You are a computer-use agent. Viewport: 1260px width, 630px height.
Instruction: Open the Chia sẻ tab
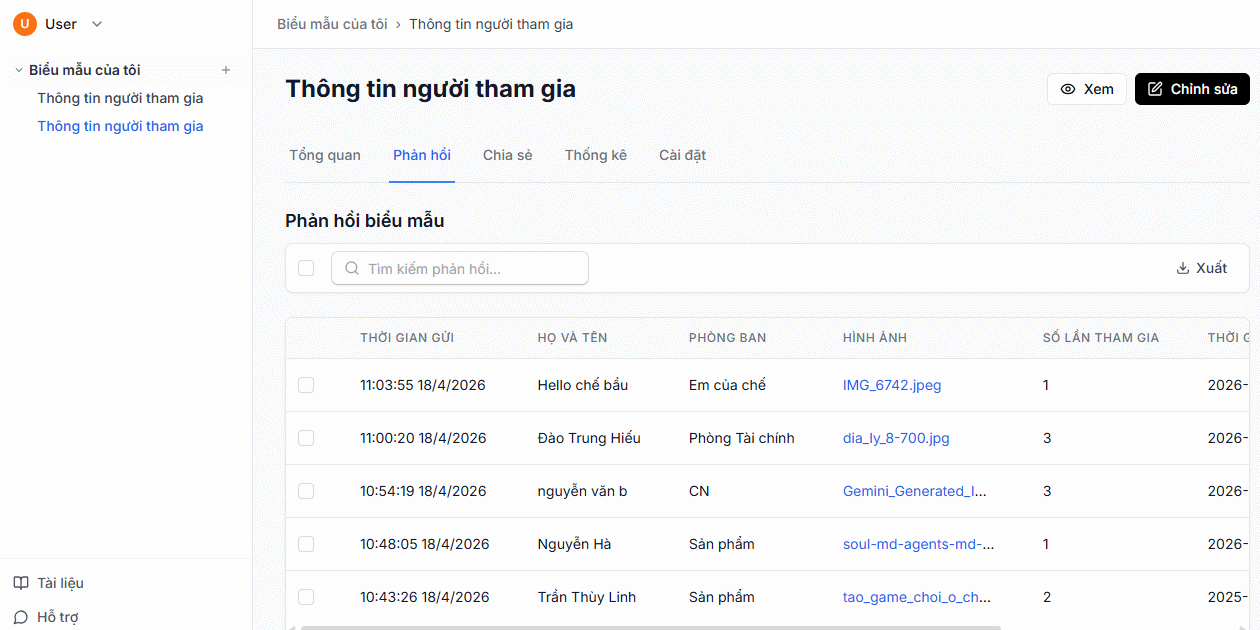point(507,155)
